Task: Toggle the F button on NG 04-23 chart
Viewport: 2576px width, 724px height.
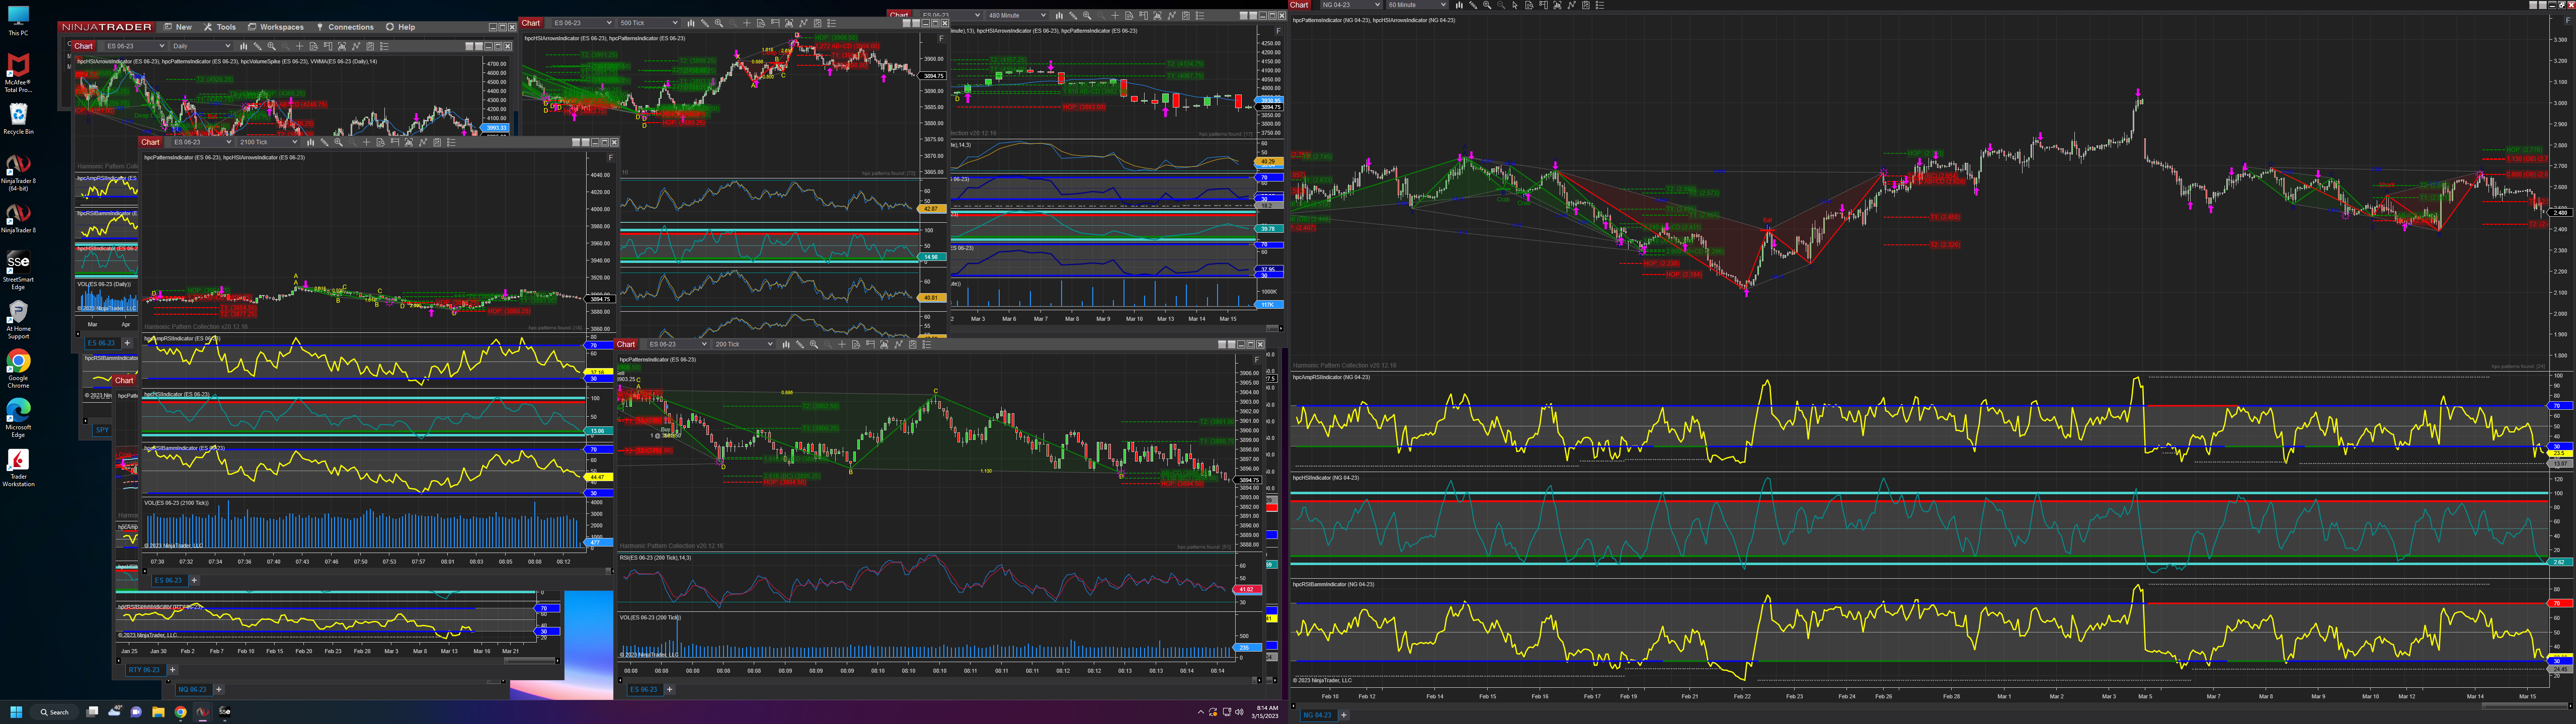Action: pyautogui.click(x=2568, y=21)
